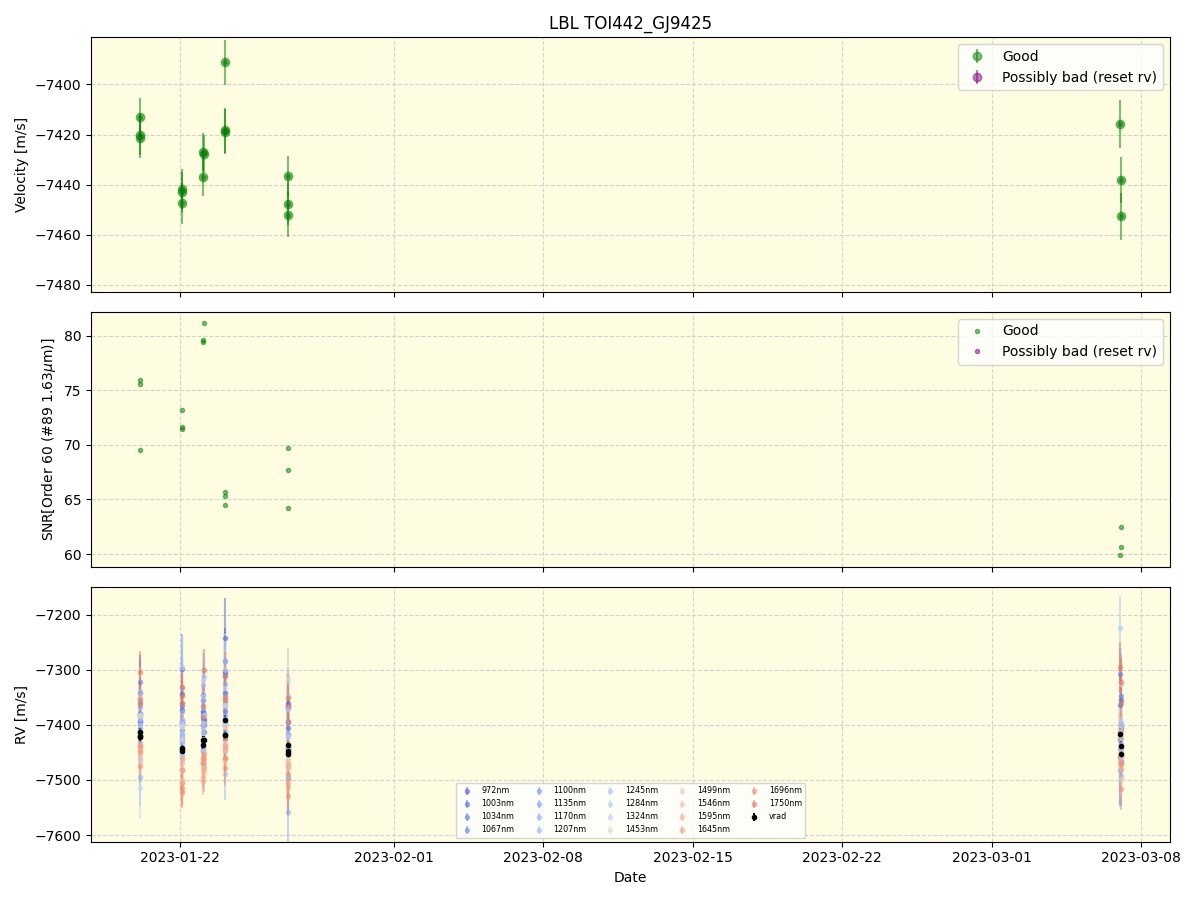Click the 2023-03-01 date tick label
1200x900 pixels.
[992, 857]
